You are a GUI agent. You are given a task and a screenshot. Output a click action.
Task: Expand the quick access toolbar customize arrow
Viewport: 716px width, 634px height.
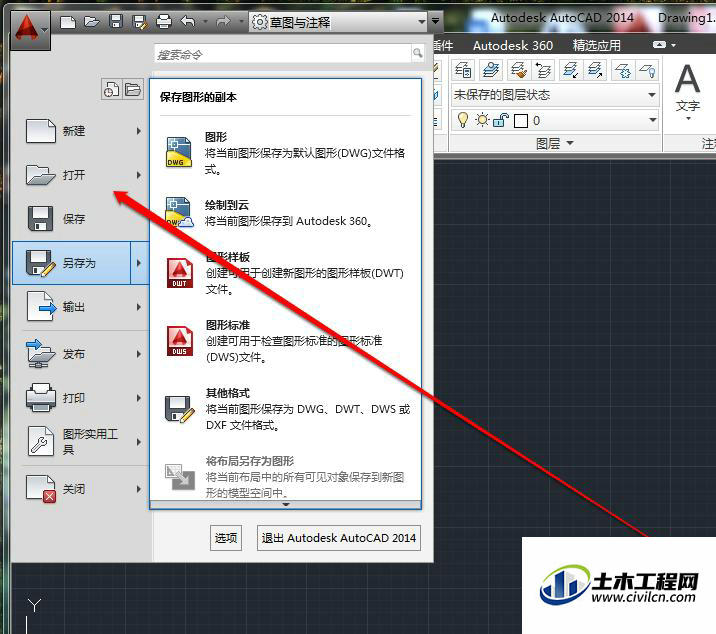click(436, 21)
